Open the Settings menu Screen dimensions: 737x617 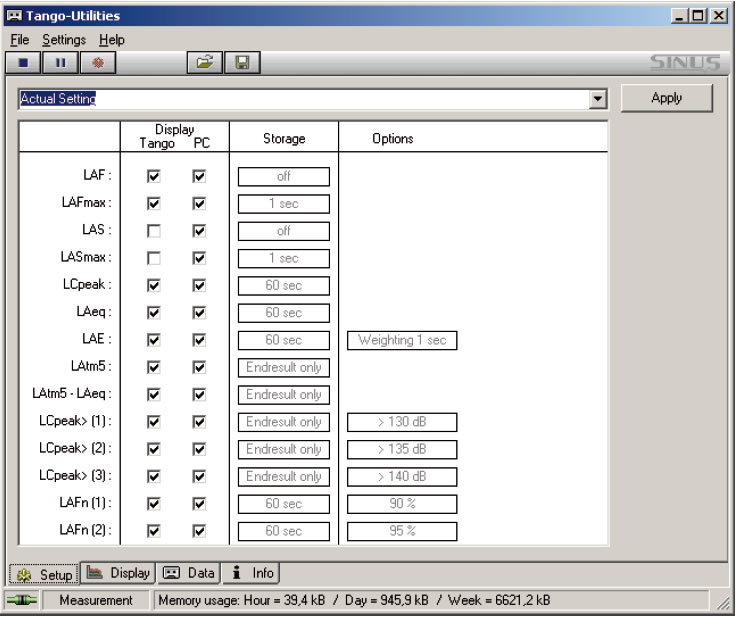point(64,40)
